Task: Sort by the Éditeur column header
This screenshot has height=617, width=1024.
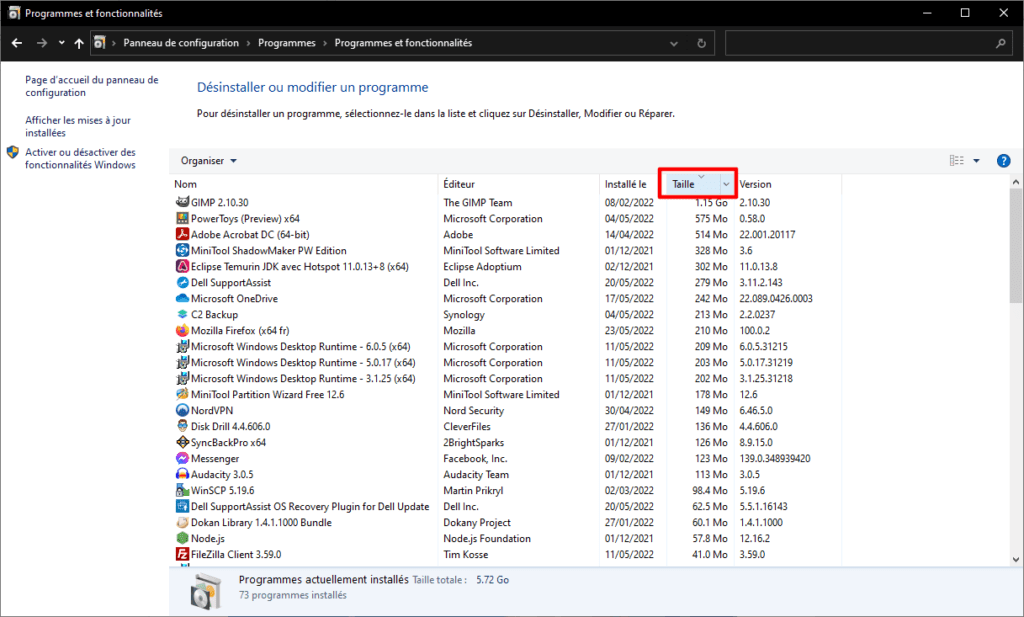Action: [459, 184]
